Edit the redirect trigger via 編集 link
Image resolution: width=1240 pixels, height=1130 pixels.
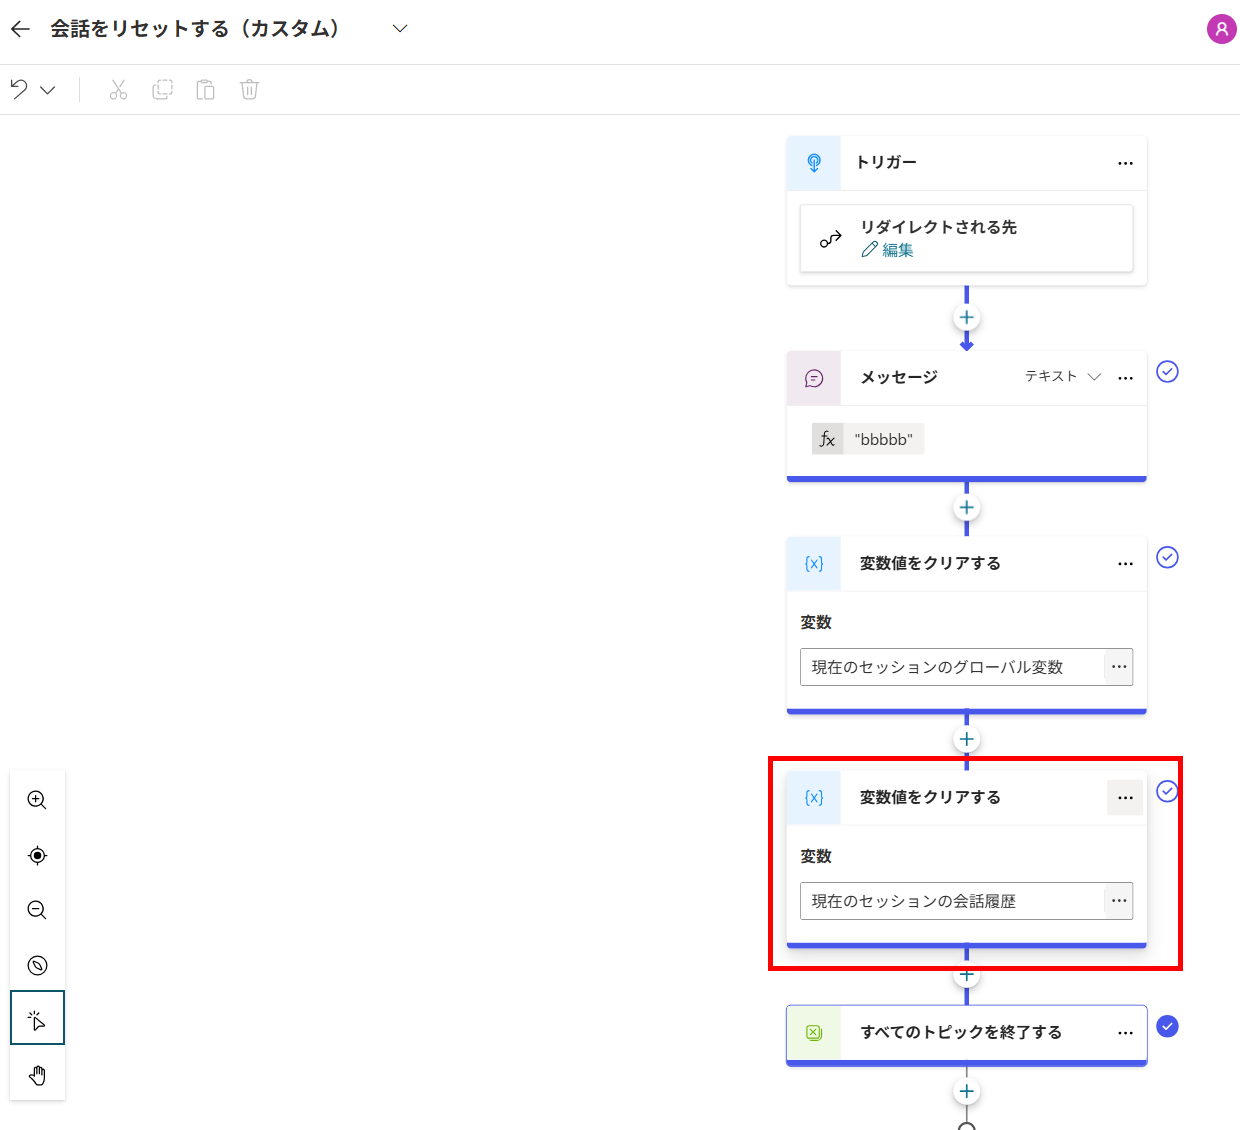[x=887, y=250]
